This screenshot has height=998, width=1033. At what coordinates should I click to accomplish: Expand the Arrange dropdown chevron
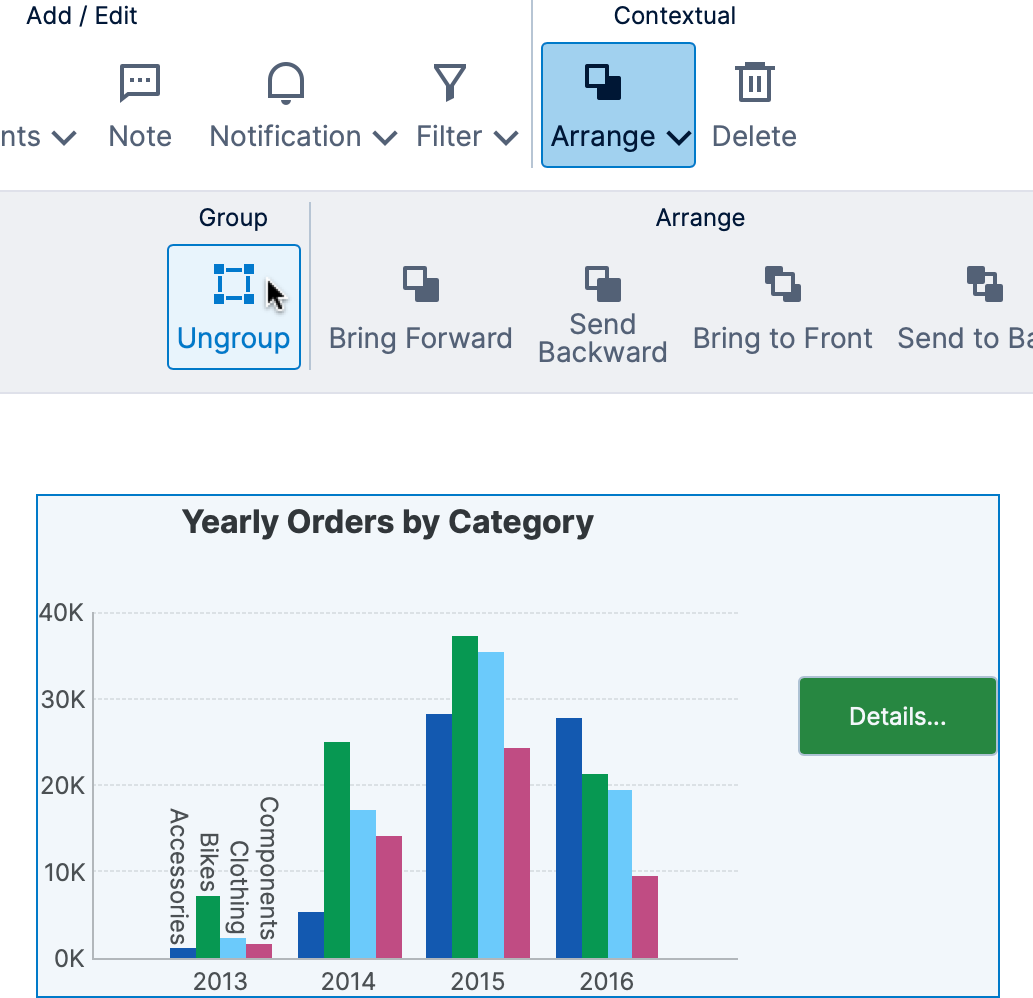(678, 138)
